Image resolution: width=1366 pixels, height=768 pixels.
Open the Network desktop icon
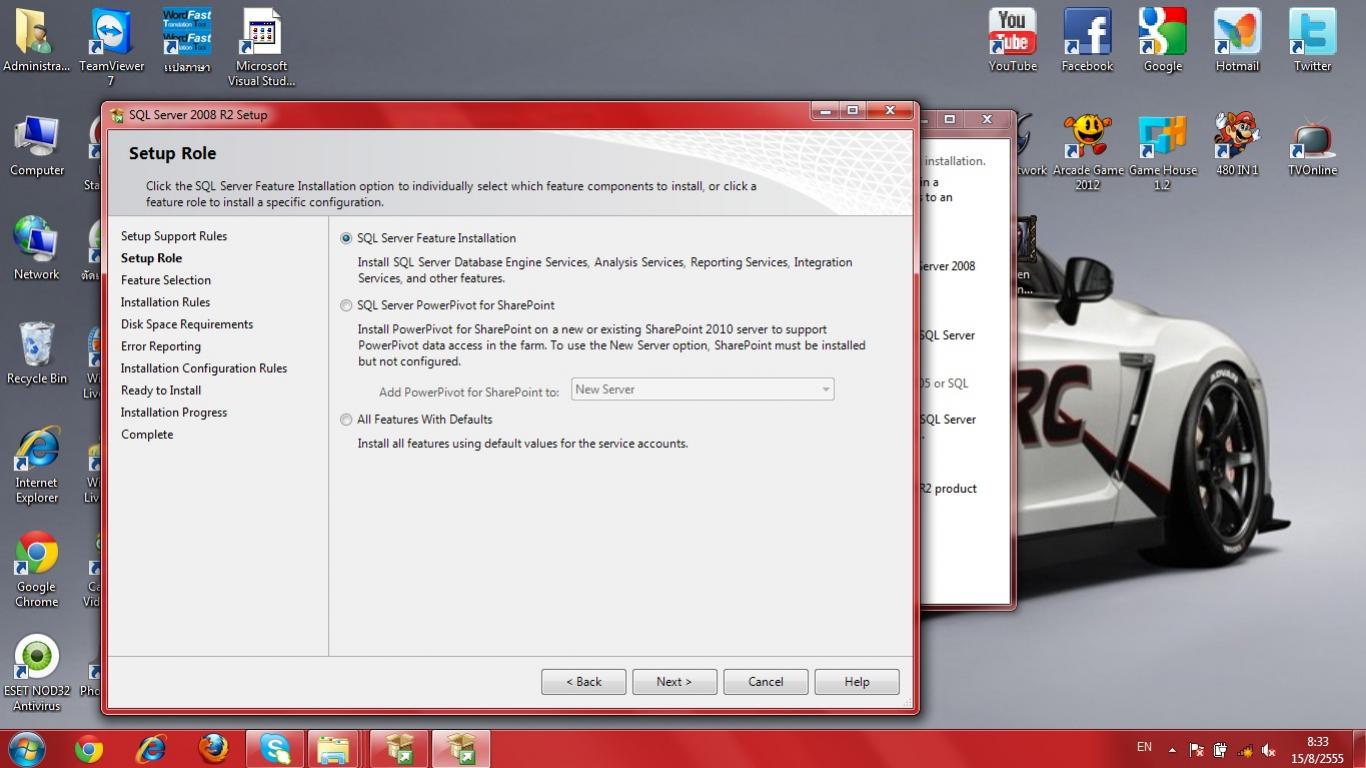pos(37,248)
